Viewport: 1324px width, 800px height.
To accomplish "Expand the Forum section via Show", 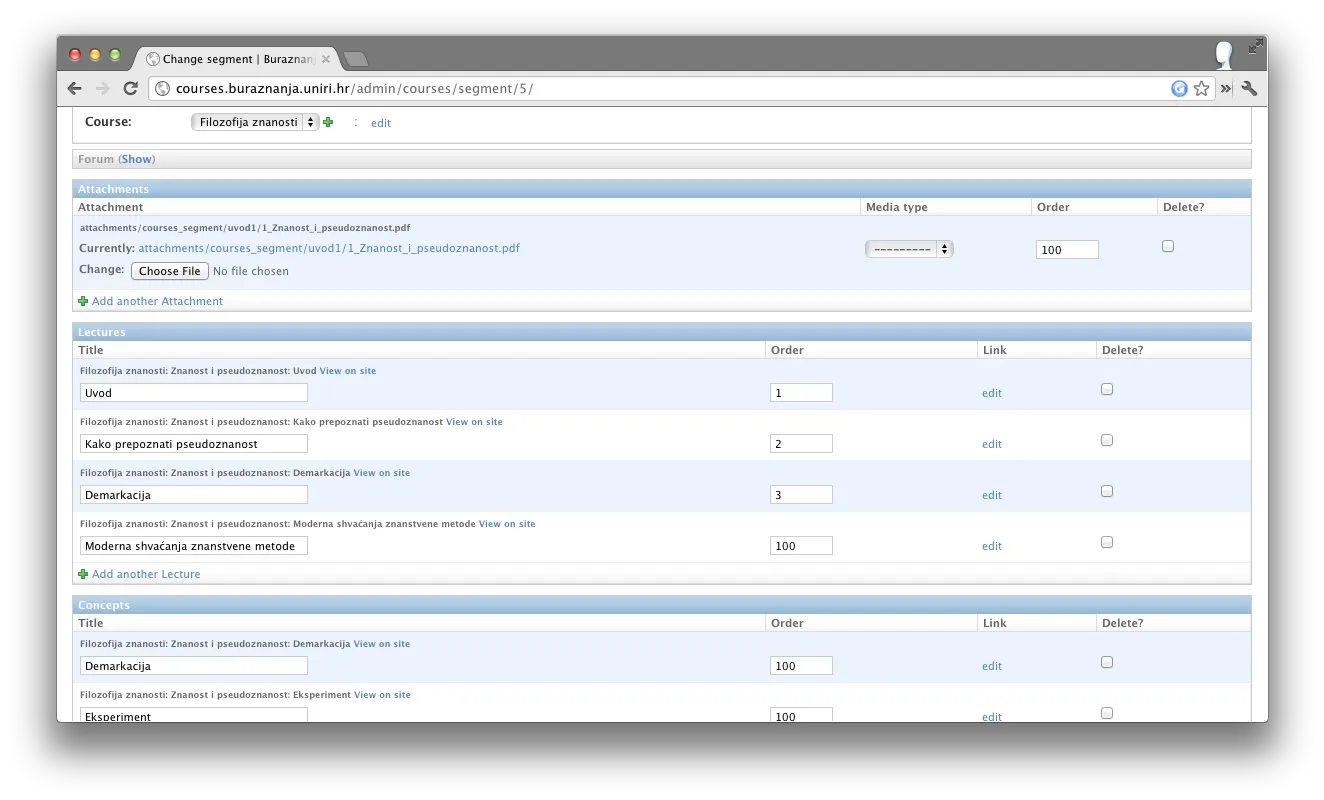I will point(137,159).
